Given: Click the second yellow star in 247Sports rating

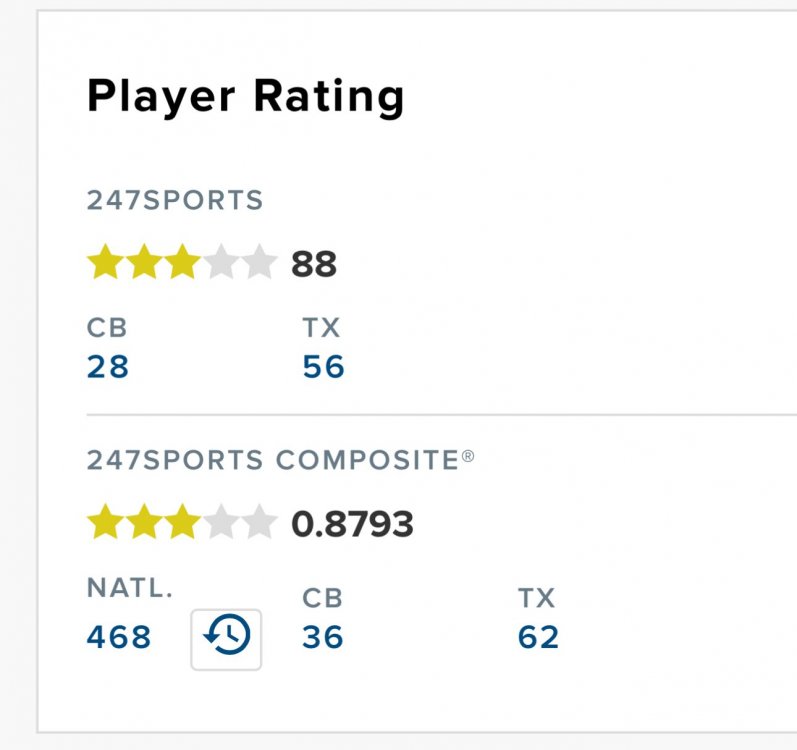Looking at the screenshot, I should coord(144,264).
